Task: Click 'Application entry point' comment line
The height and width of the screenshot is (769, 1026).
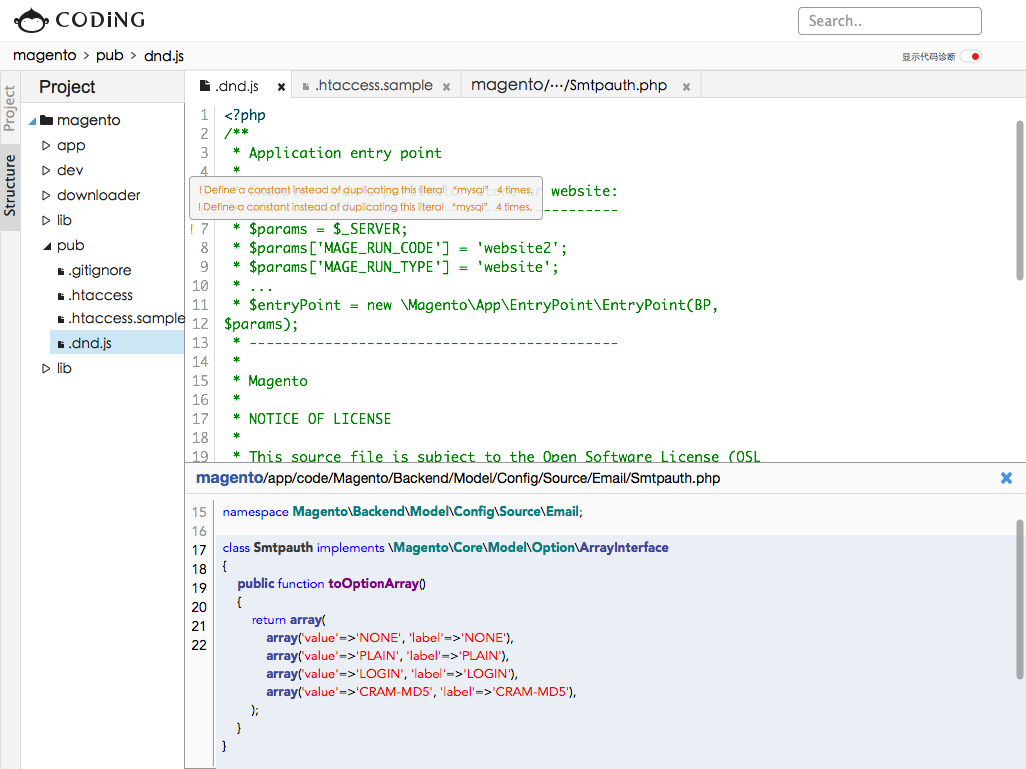Action: tap(345, 153)
